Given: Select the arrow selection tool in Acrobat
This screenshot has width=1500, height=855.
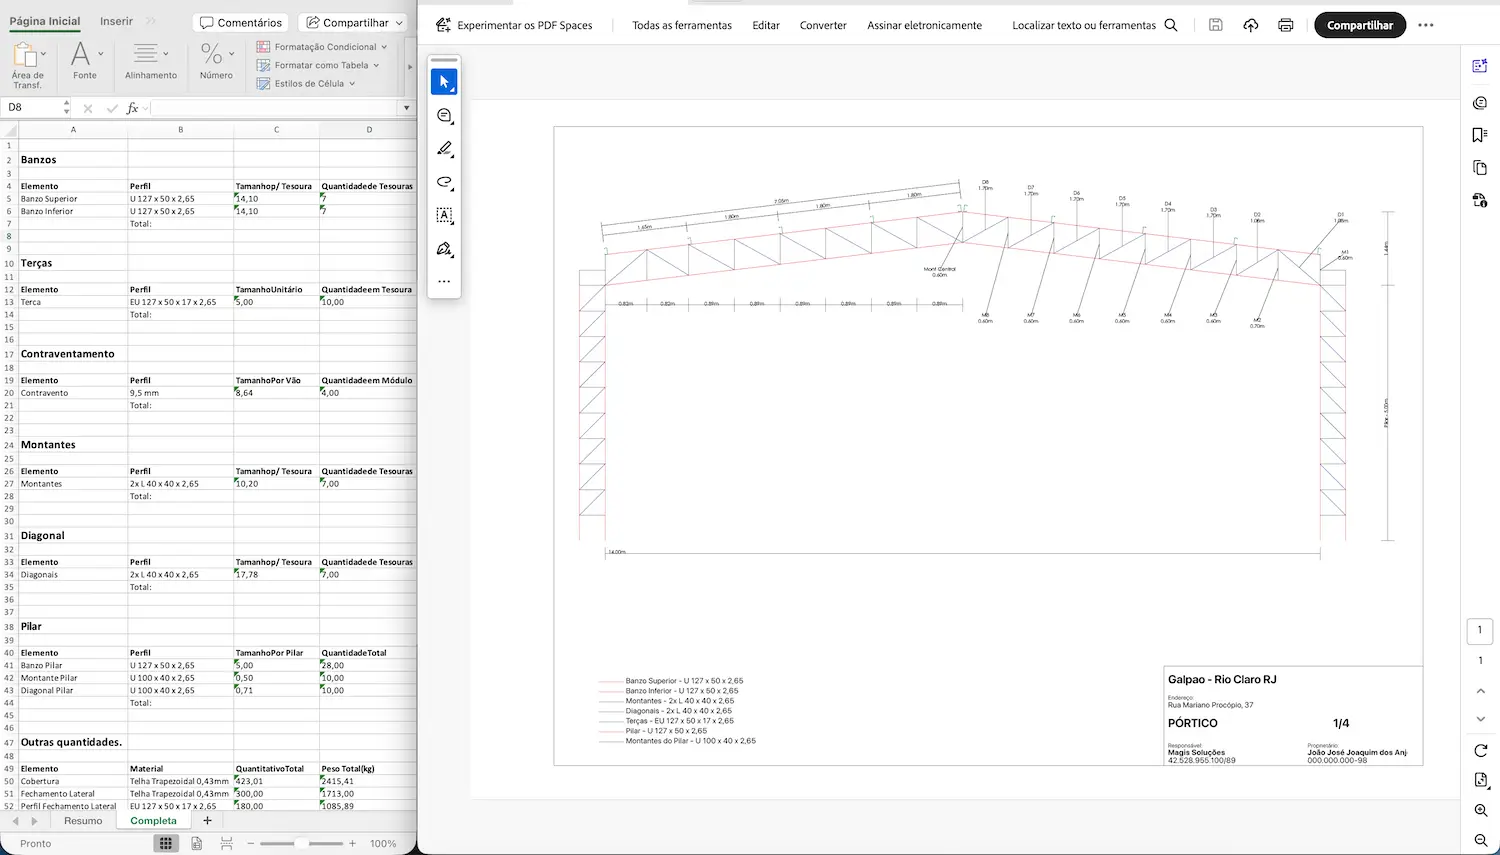Looking at the screenshot, I should click(x=444, y=82).
